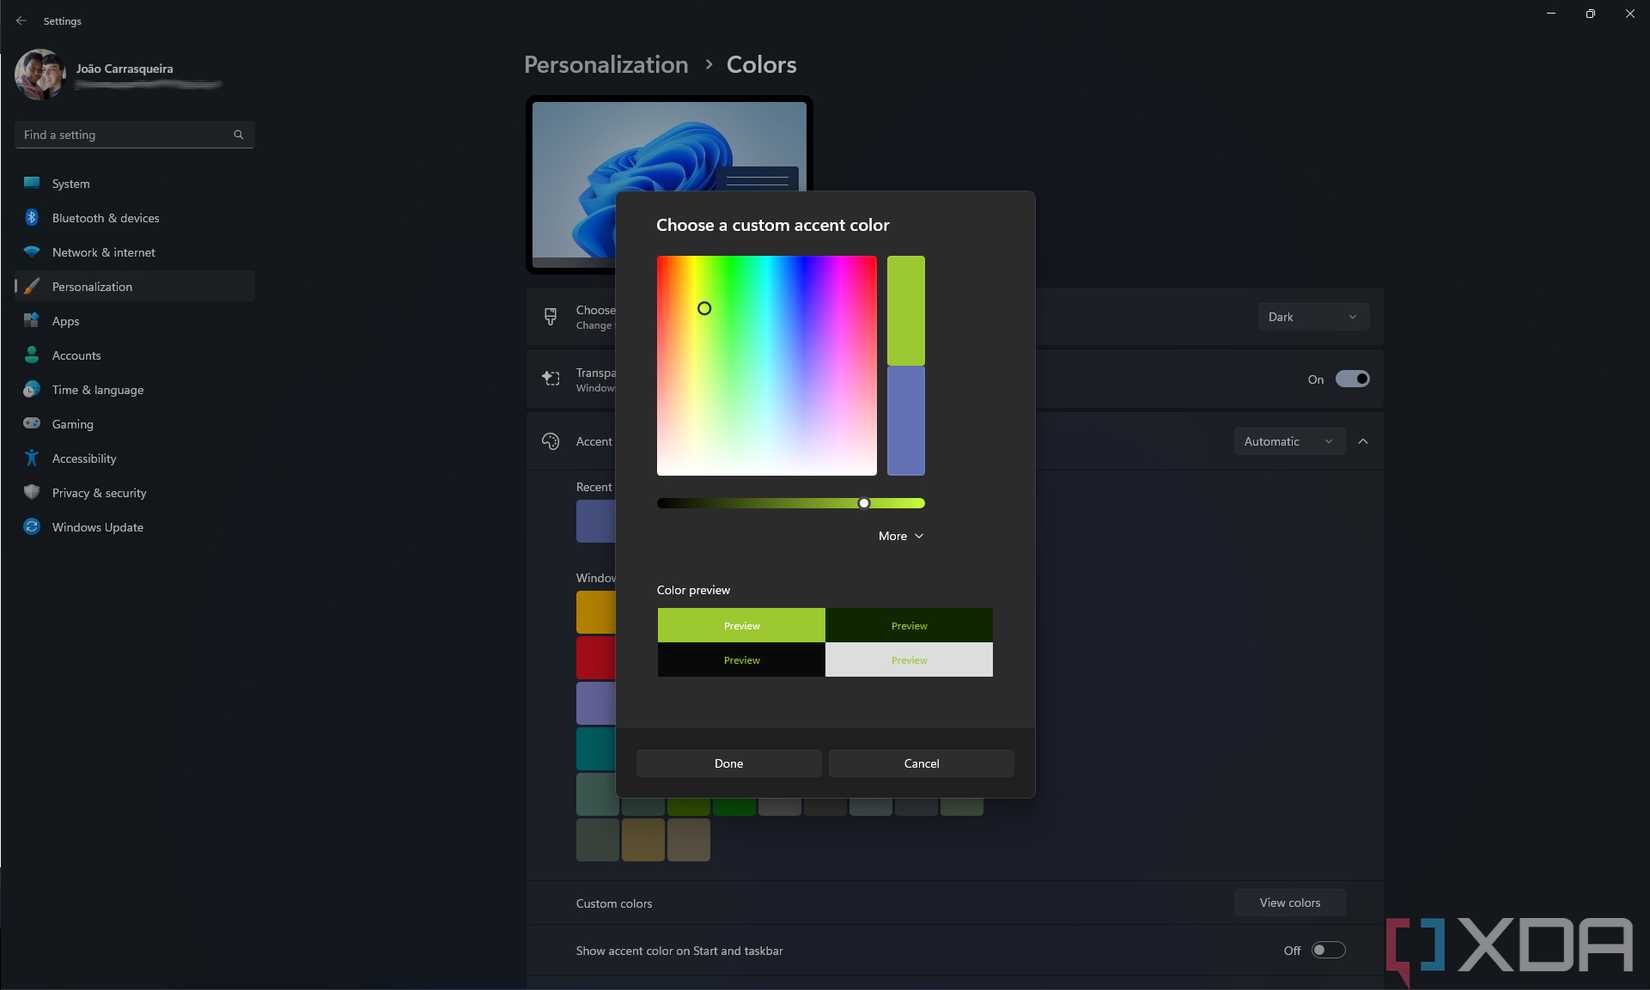Image resolution: width=1650 pixels, height=990 pixels.
Task: Click the search magnifier icon
Action: pos(238,135)
